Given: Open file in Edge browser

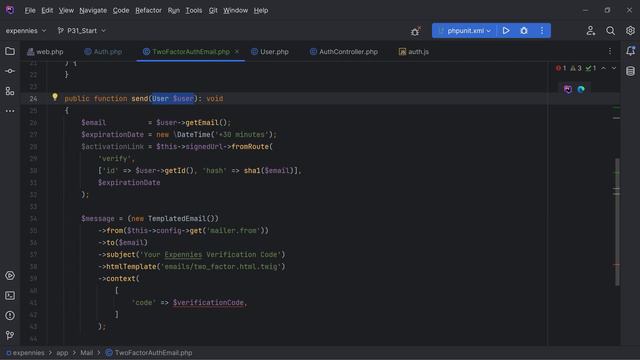Looking at the screenshot, I should pos(581,89).
